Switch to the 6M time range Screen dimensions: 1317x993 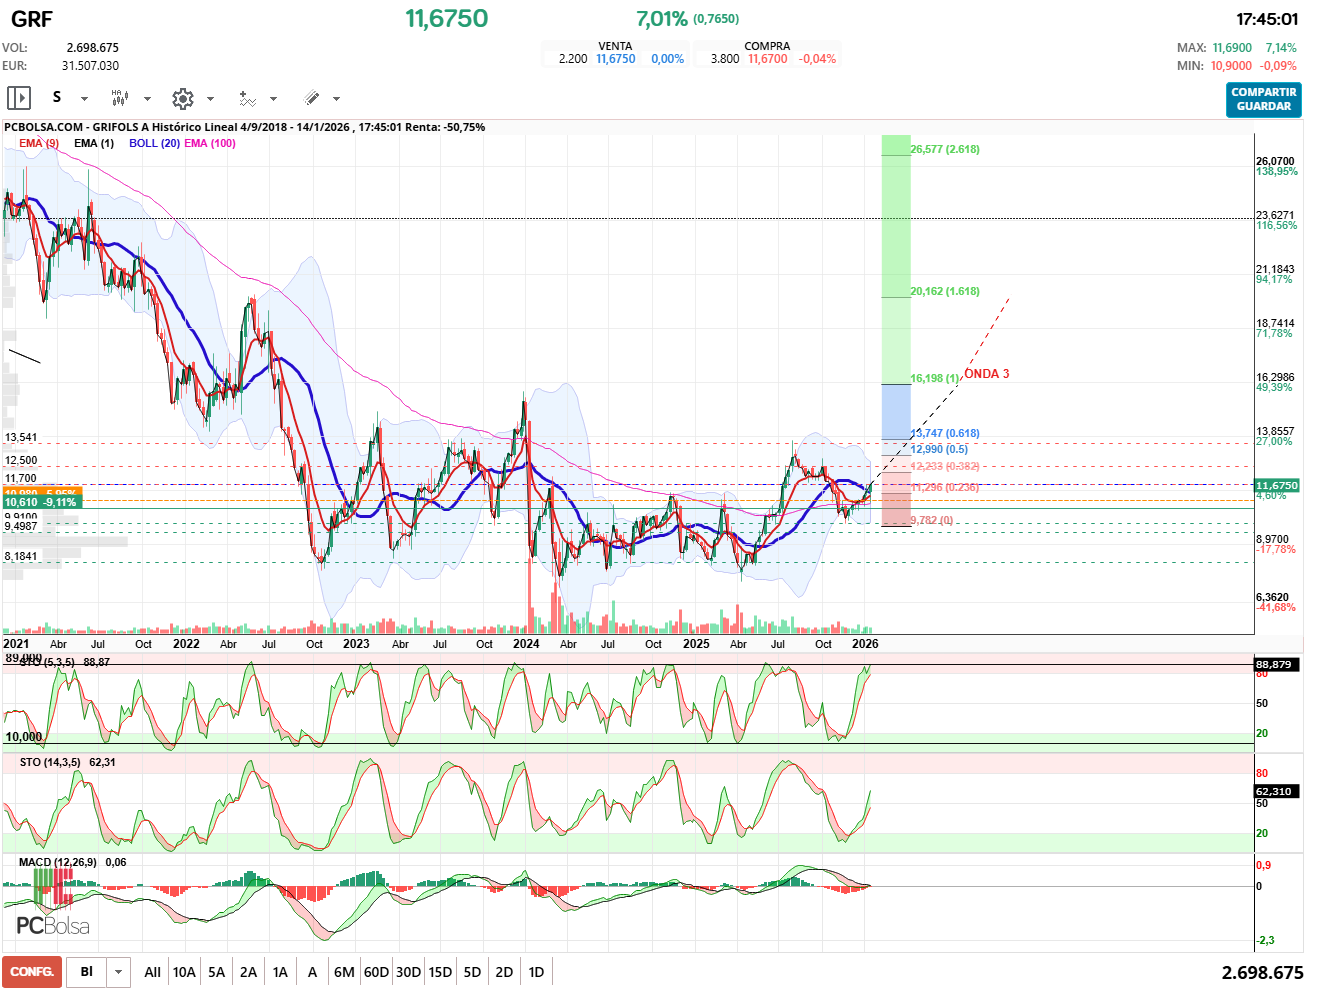click(x=344, y=972)
